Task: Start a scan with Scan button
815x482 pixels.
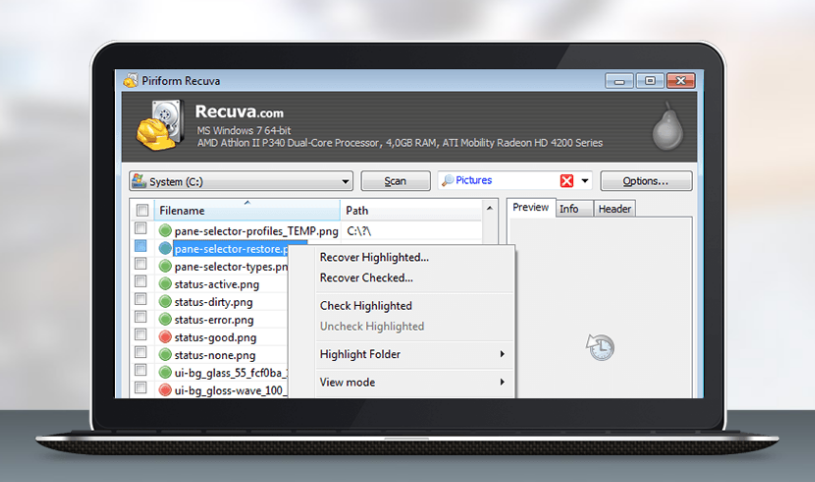Action: pos(396,181)
